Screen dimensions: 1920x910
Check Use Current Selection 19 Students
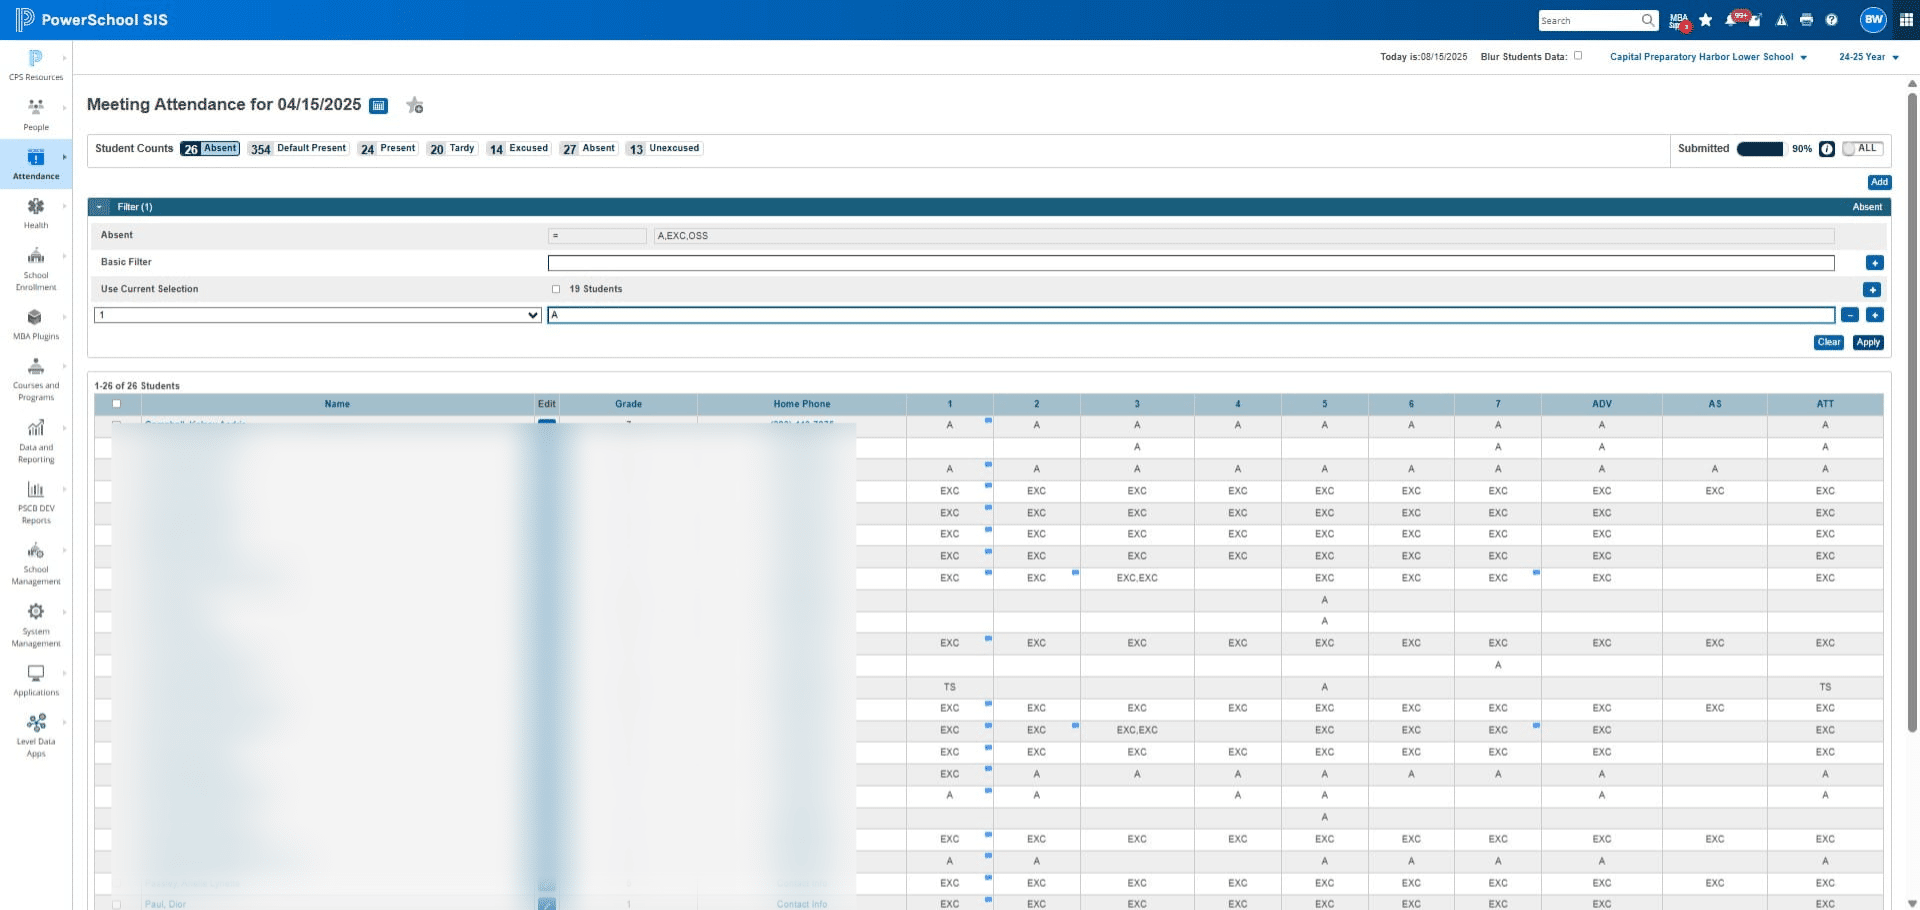tap(556, 289)
